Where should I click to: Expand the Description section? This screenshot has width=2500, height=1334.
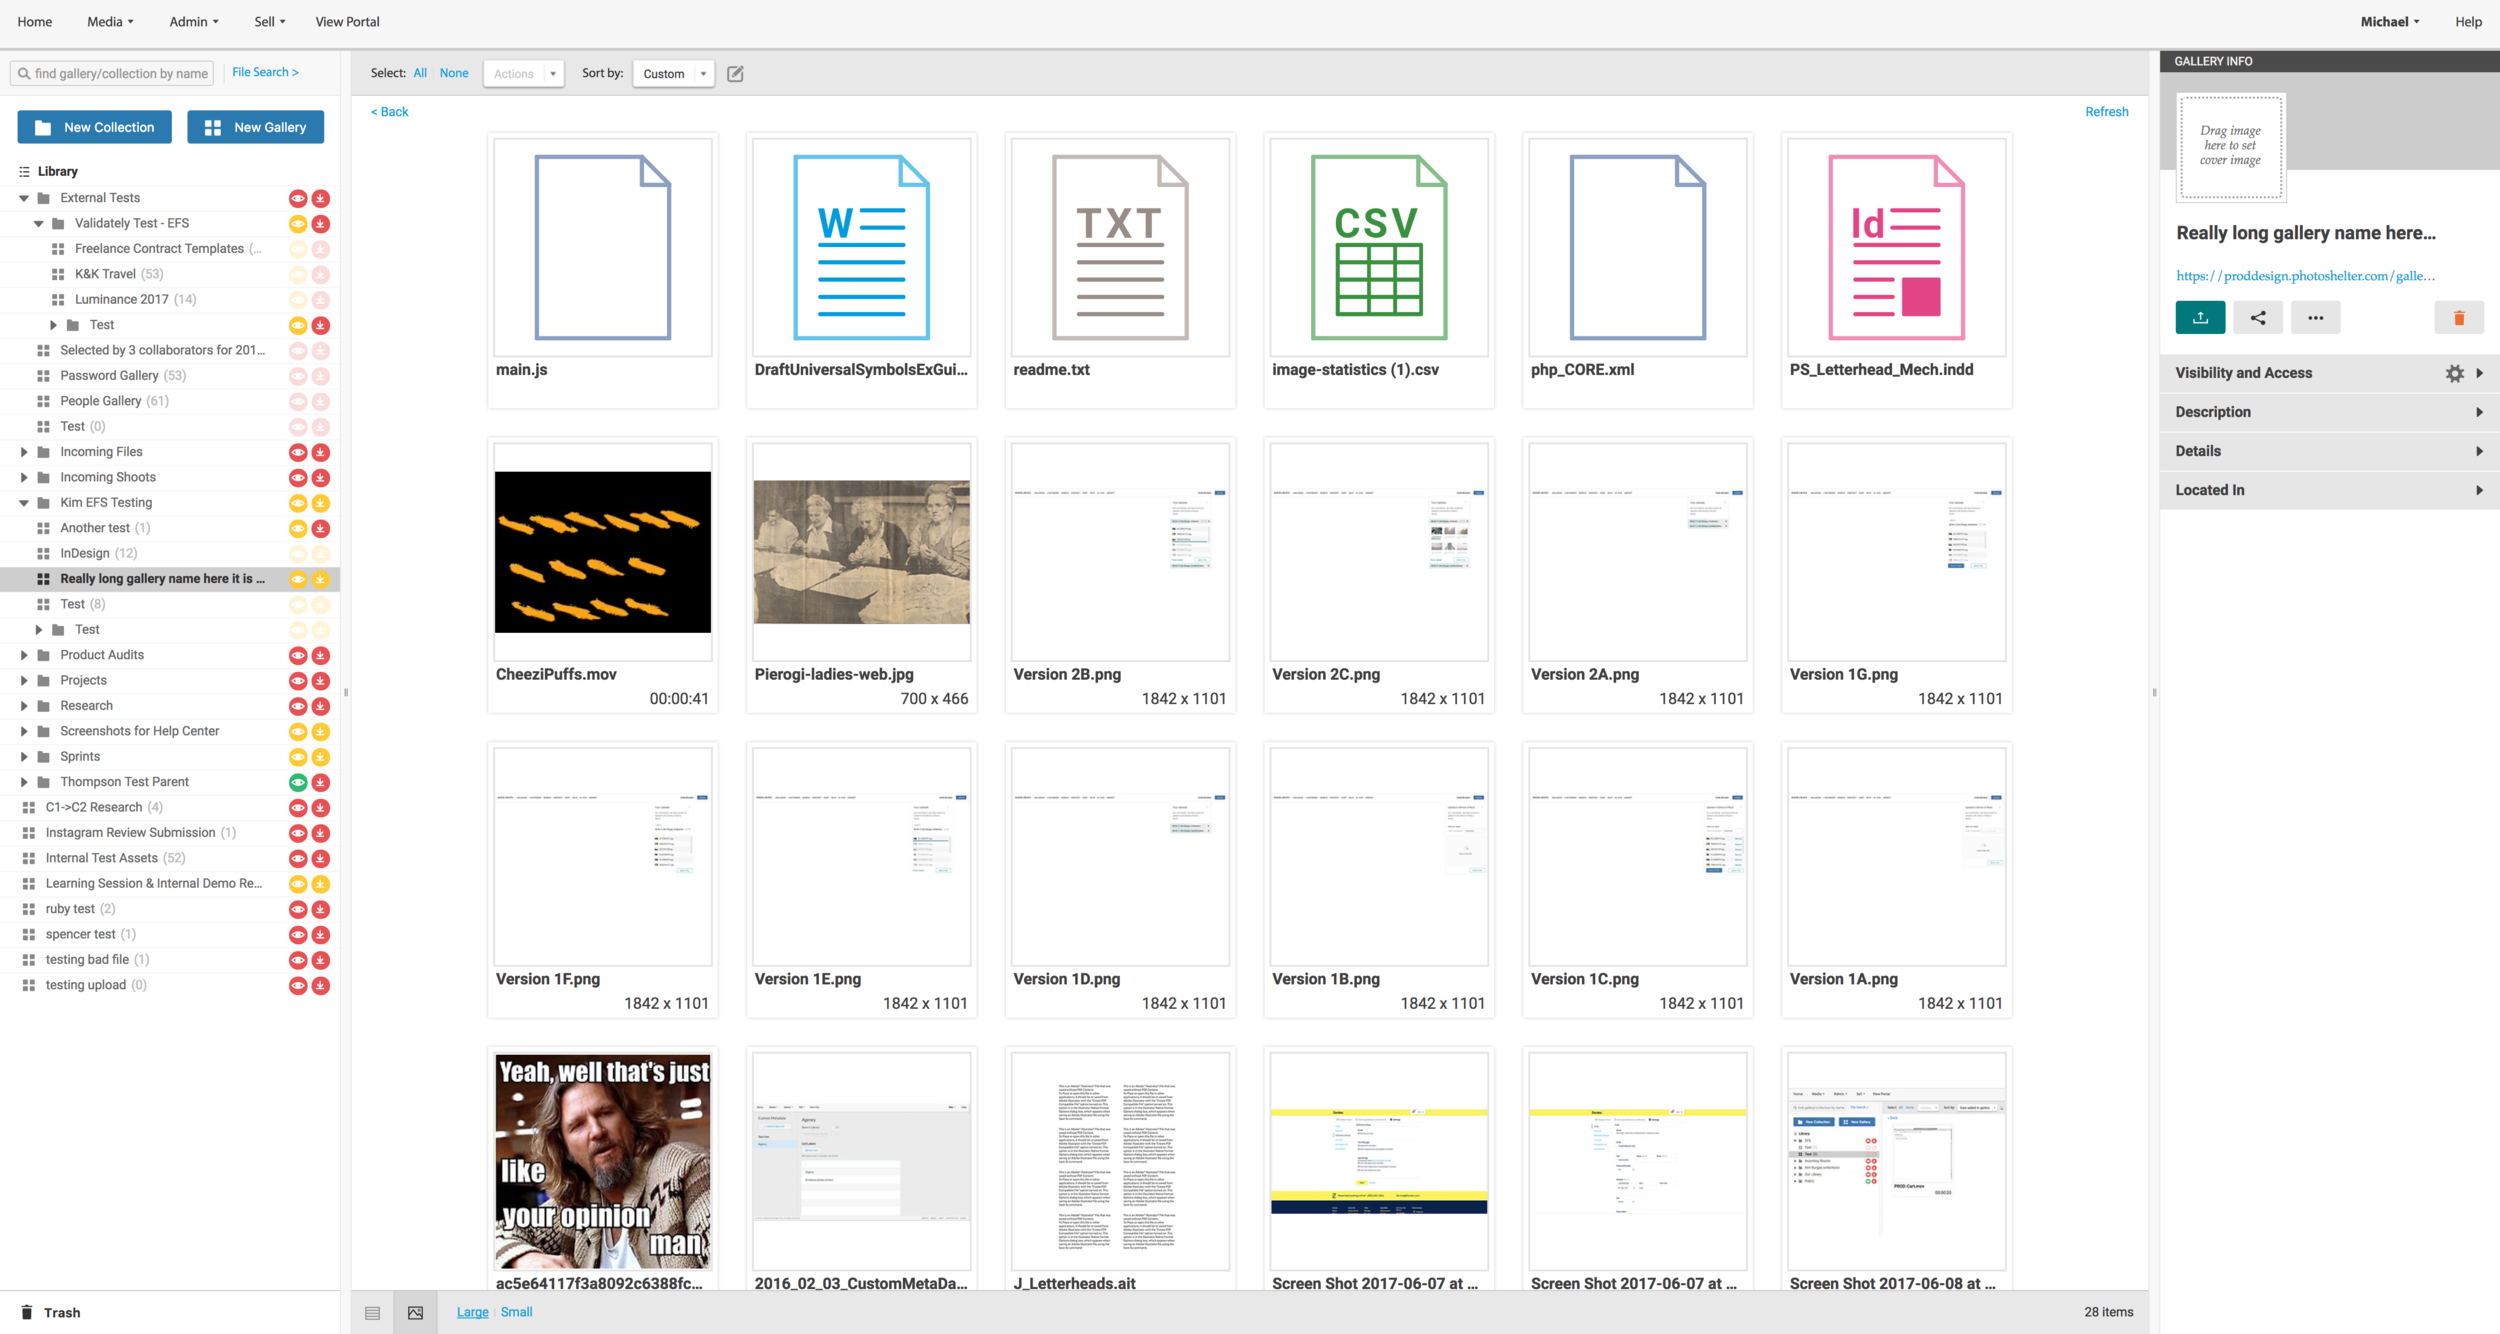pos(2329,412)
